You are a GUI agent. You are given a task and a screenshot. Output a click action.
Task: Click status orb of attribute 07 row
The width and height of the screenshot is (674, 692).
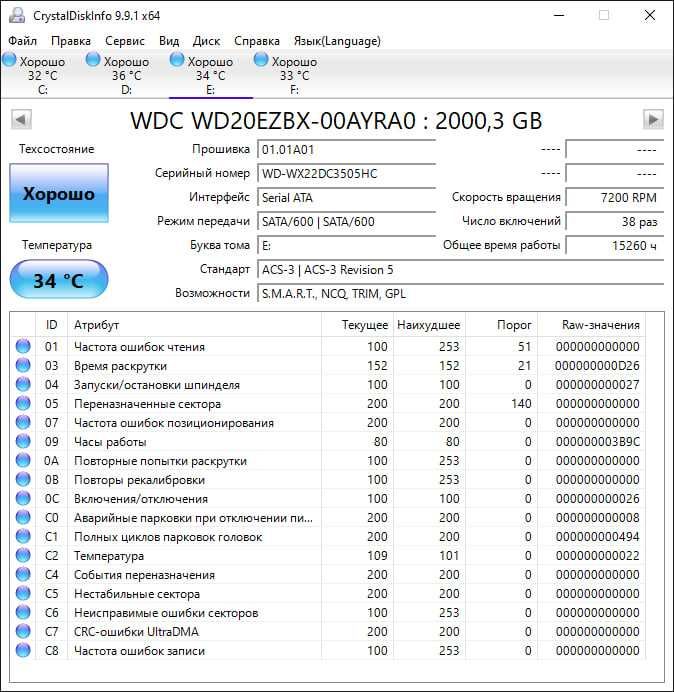pyautogui.click(x=23, y=422)
